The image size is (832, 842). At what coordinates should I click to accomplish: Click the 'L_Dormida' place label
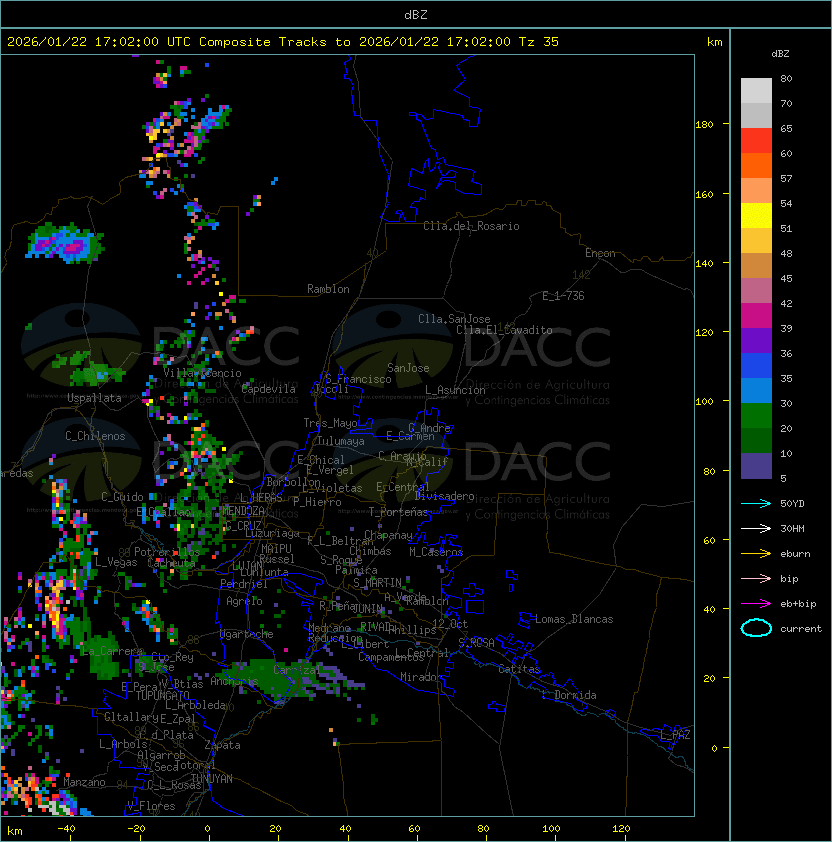[x=569, y=695]
